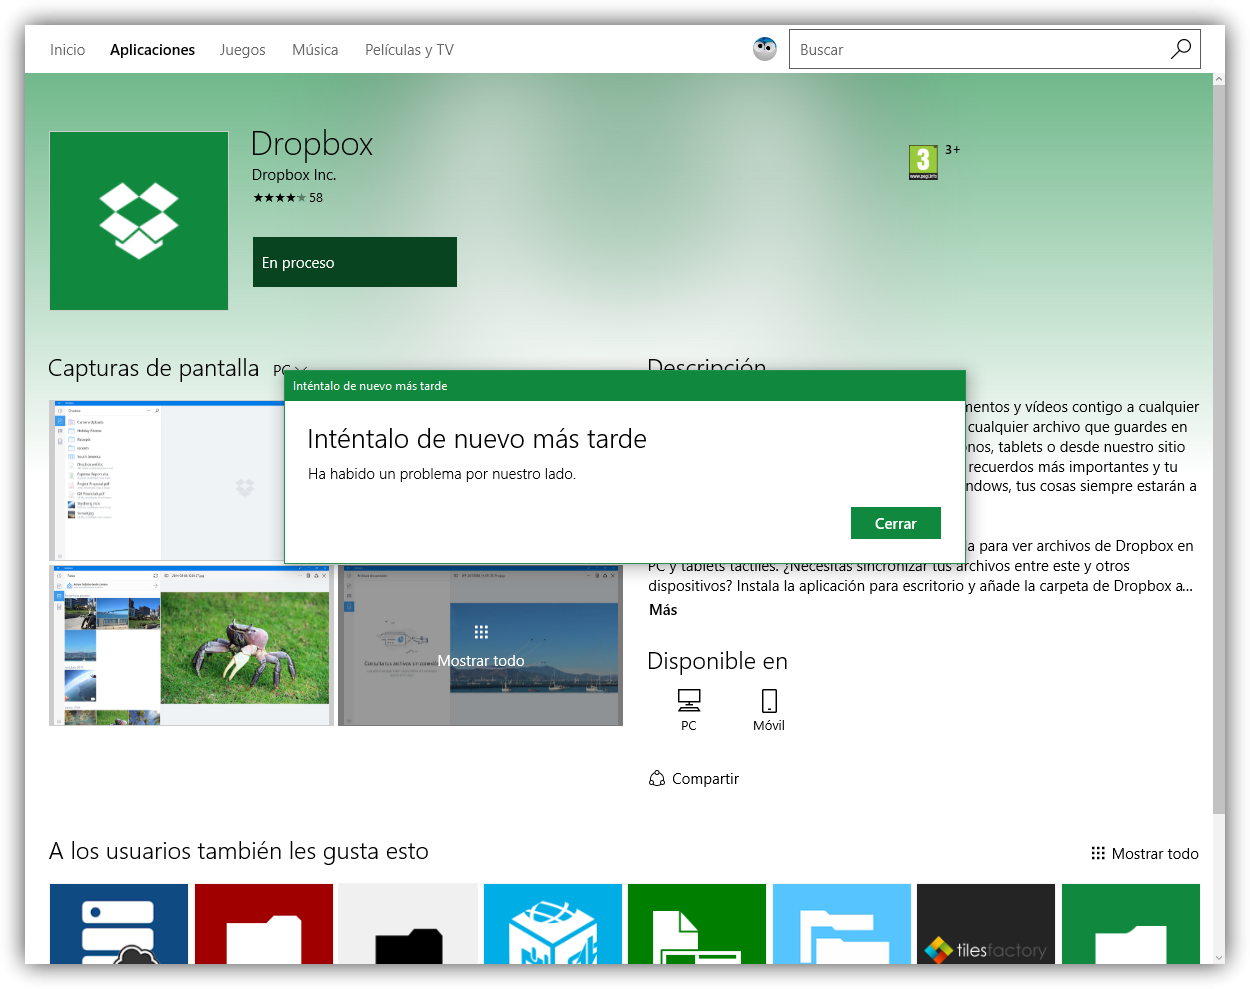Screen dimensions: 1250x989
Task: Click the scrollbar up arrow
Action: 1218,79
